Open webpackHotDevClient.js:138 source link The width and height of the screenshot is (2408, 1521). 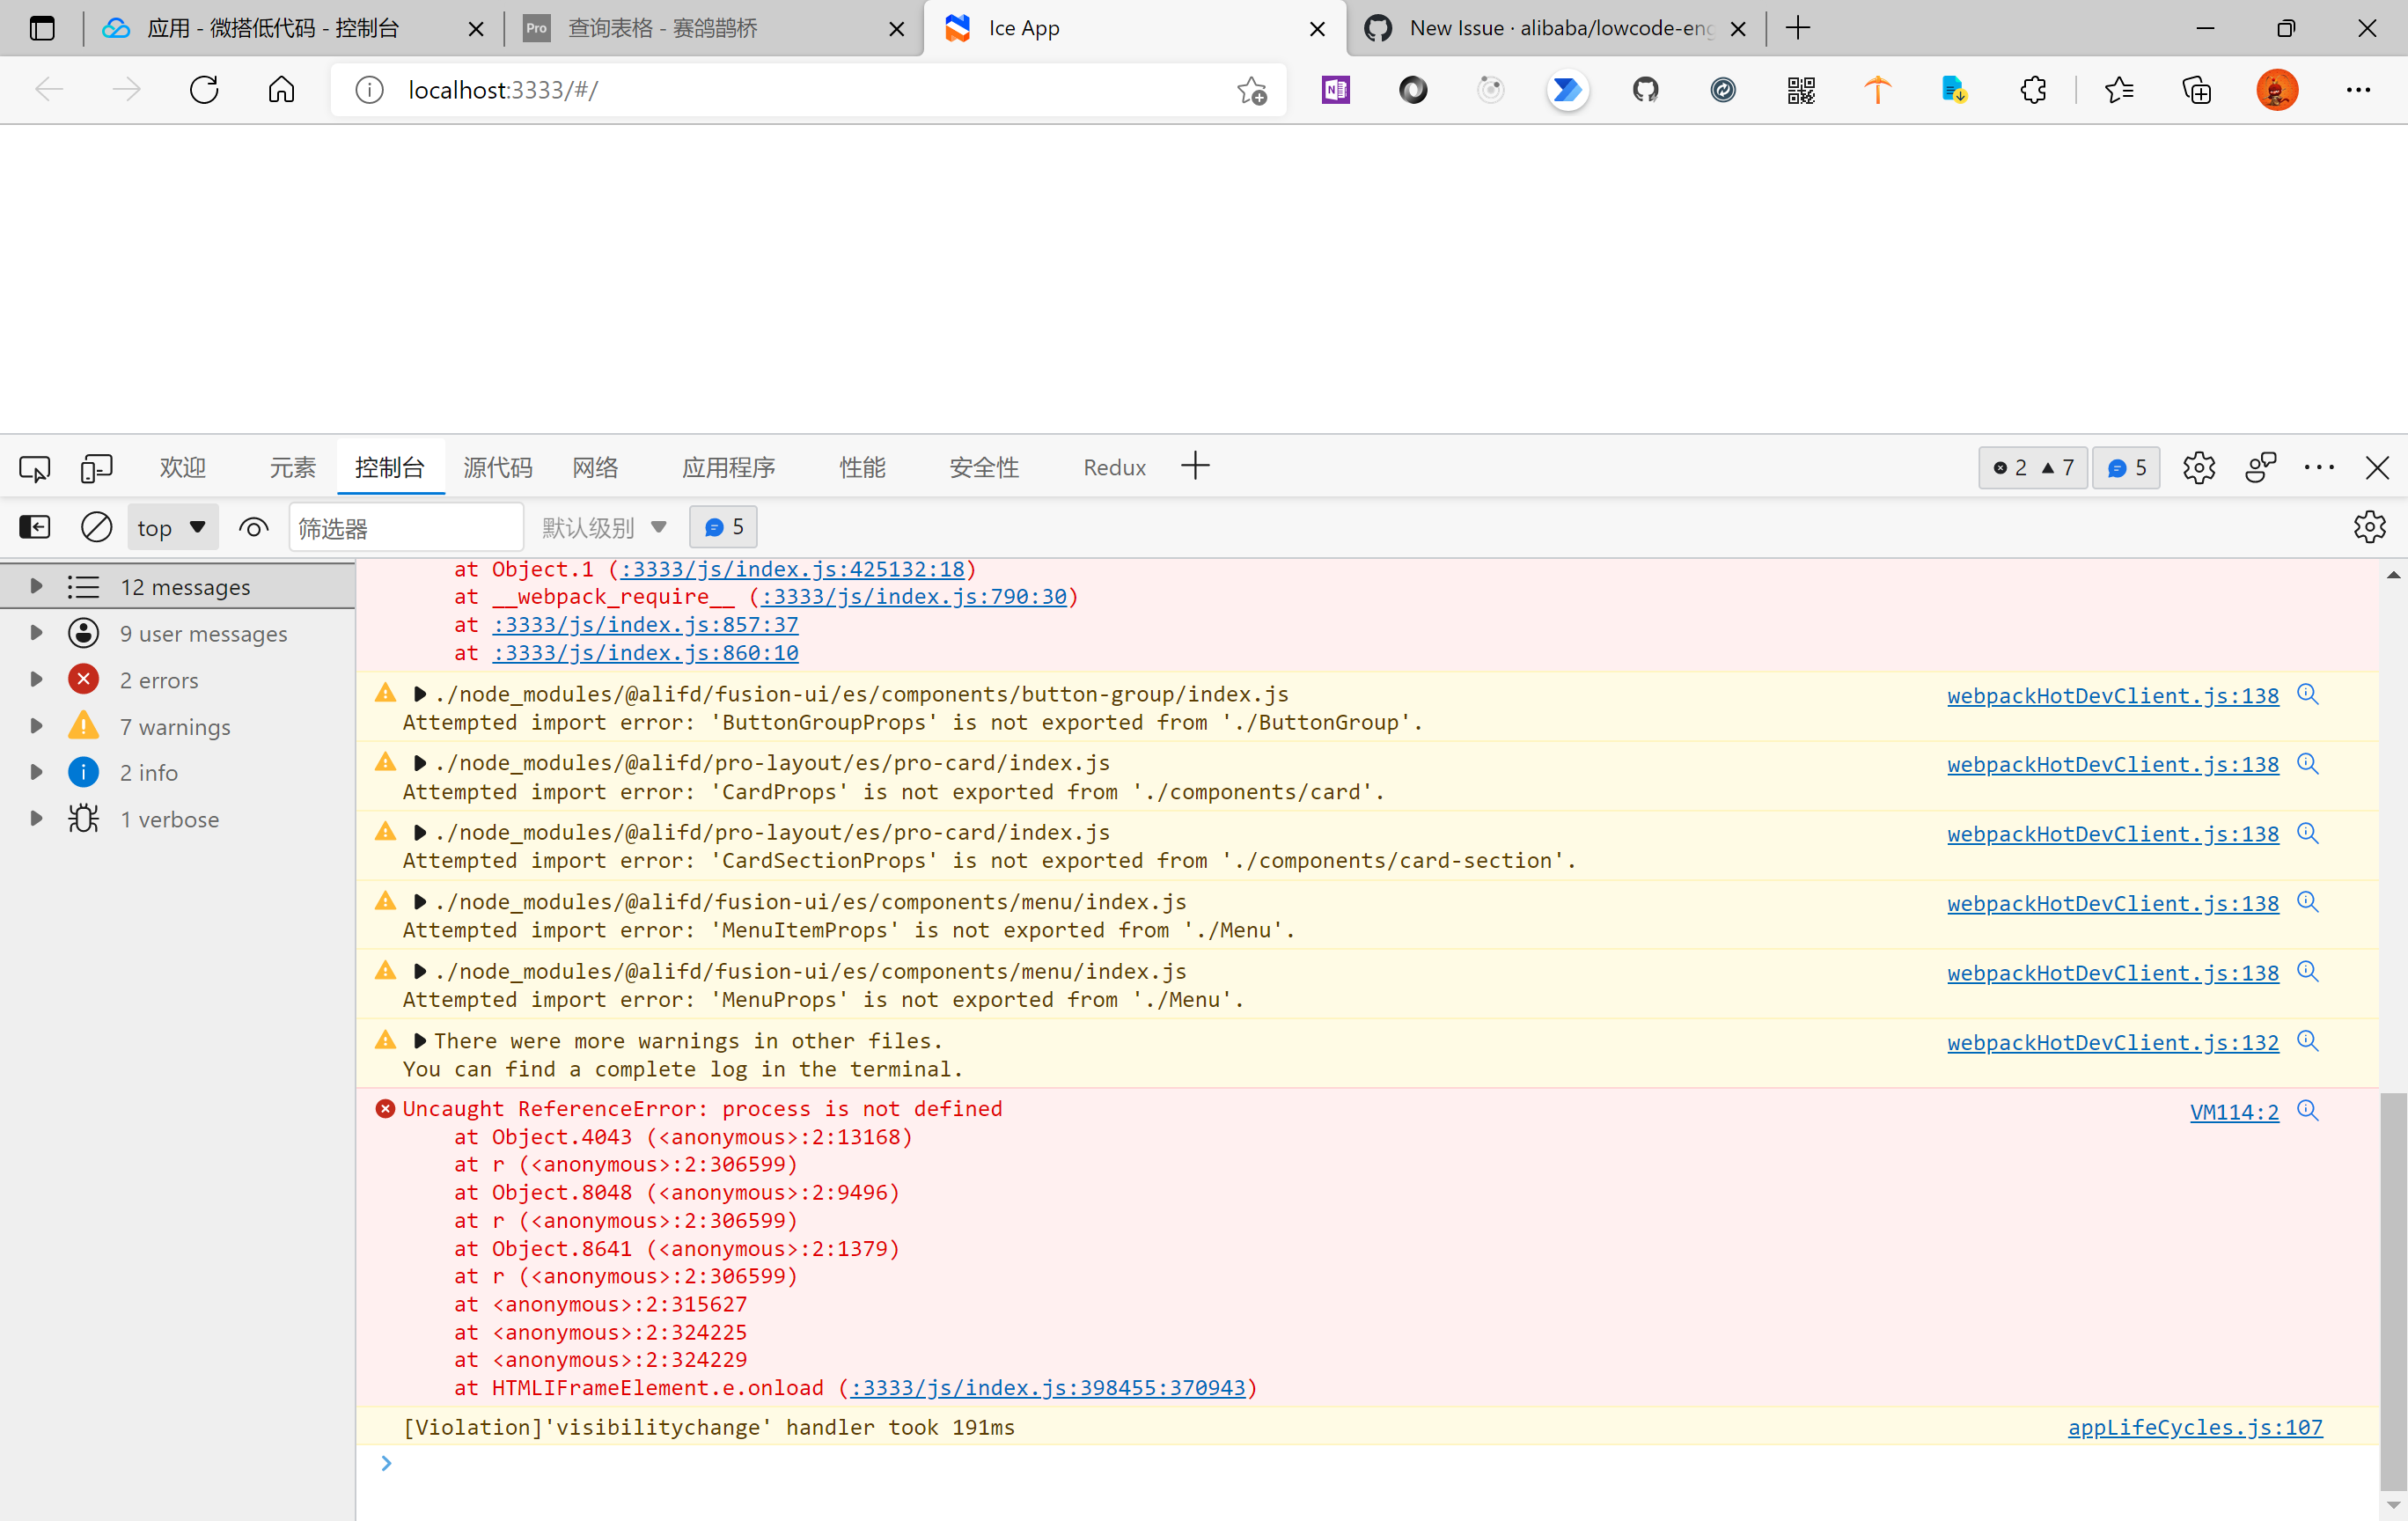point(2111,695)
